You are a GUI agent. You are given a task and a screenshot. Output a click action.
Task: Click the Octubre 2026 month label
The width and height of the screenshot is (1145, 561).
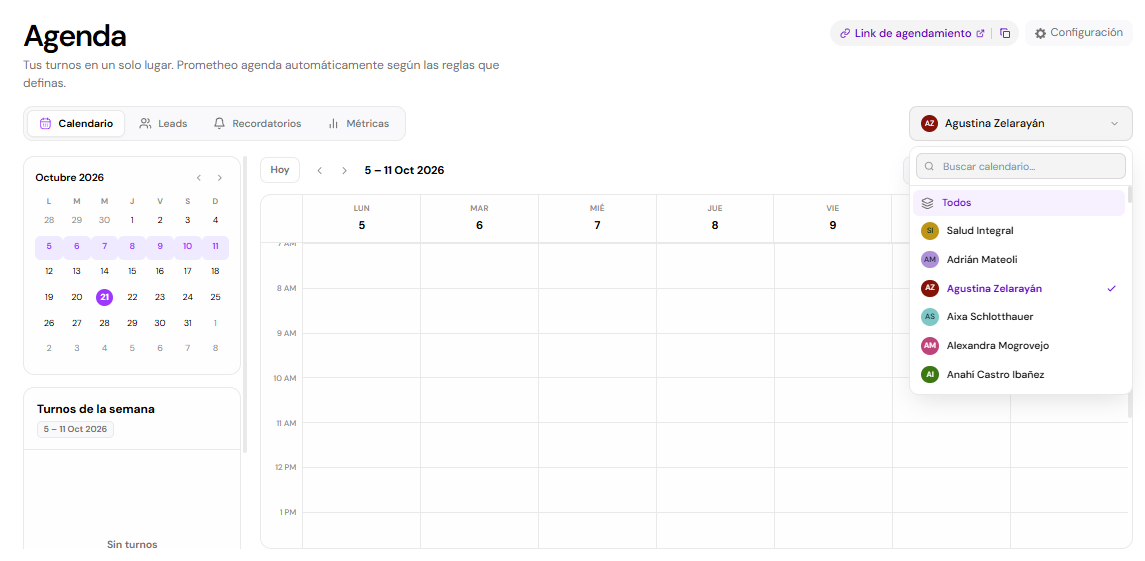(69, 178)
